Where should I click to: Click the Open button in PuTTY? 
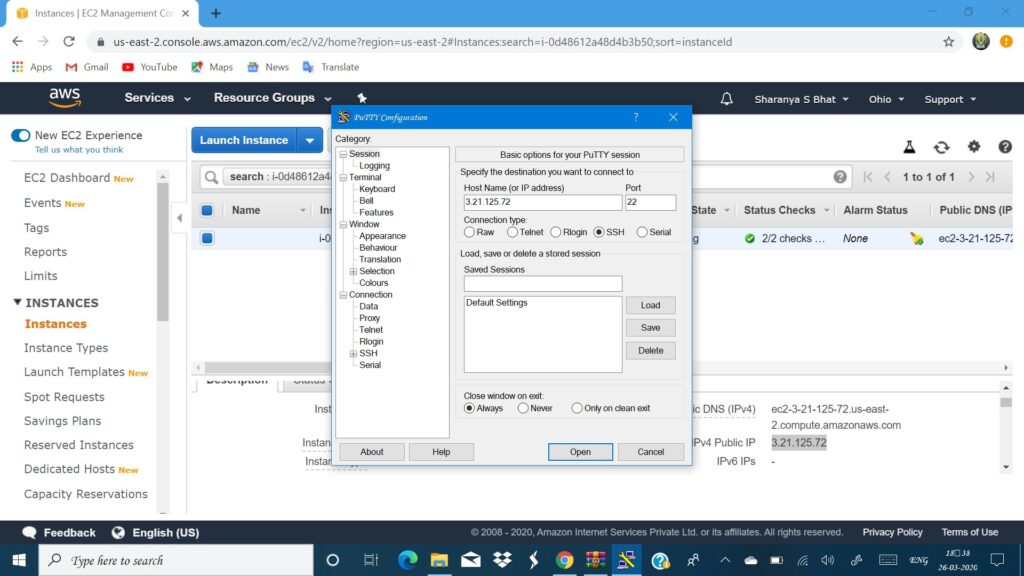pyautogui.click(x=580, y=452)
